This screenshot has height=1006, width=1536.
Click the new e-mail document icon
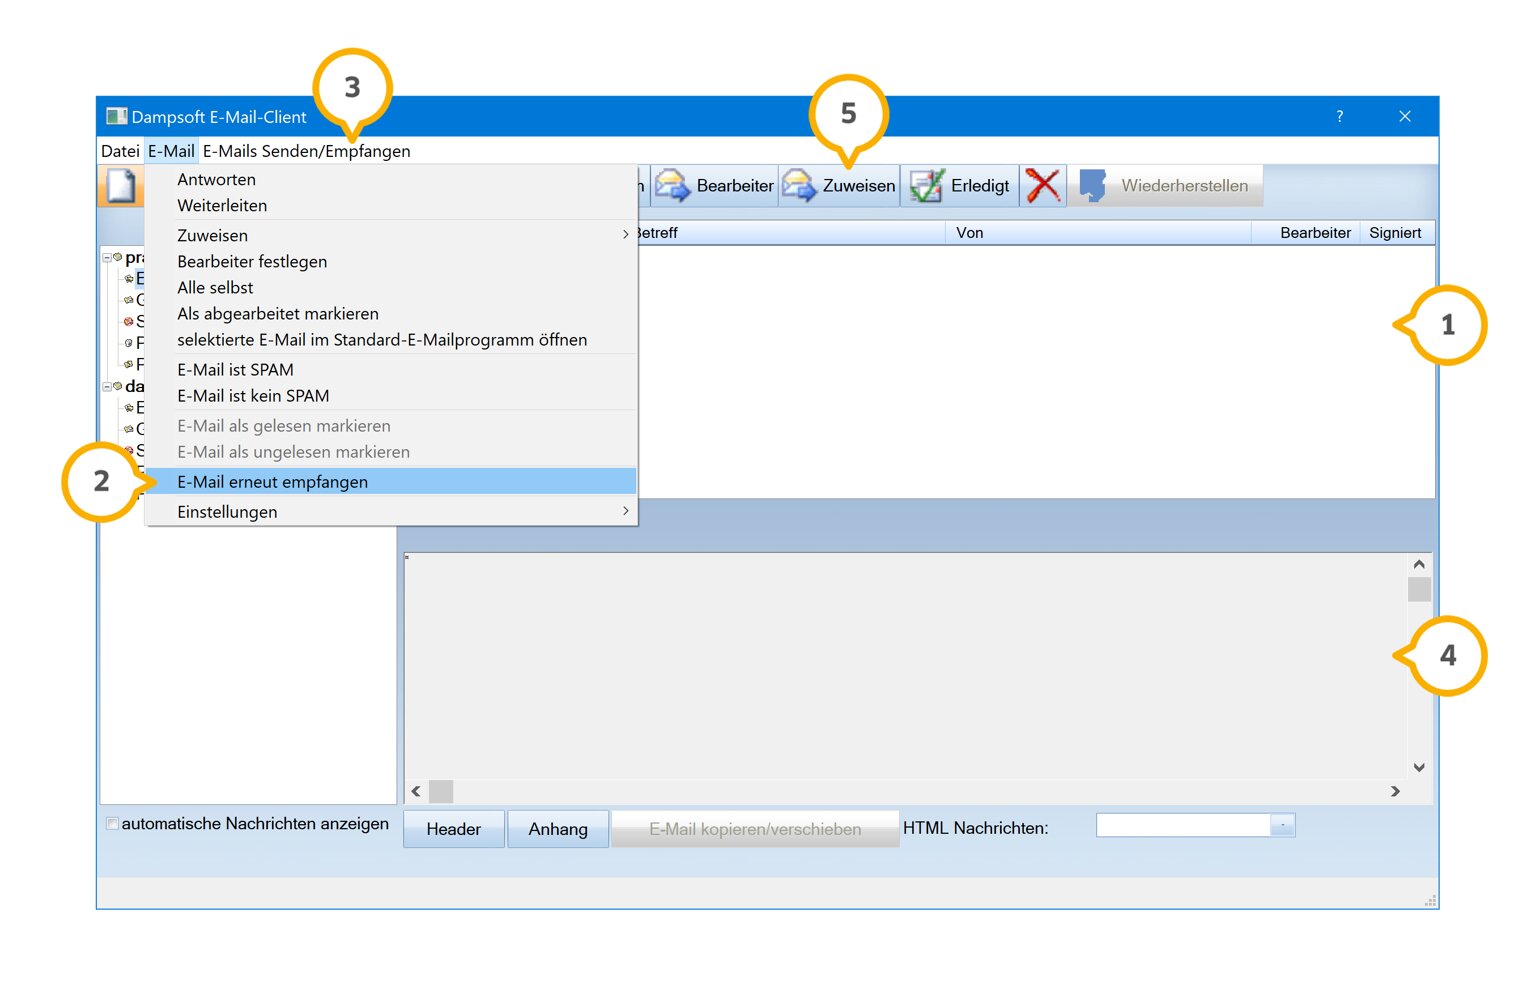pos(121,186)
